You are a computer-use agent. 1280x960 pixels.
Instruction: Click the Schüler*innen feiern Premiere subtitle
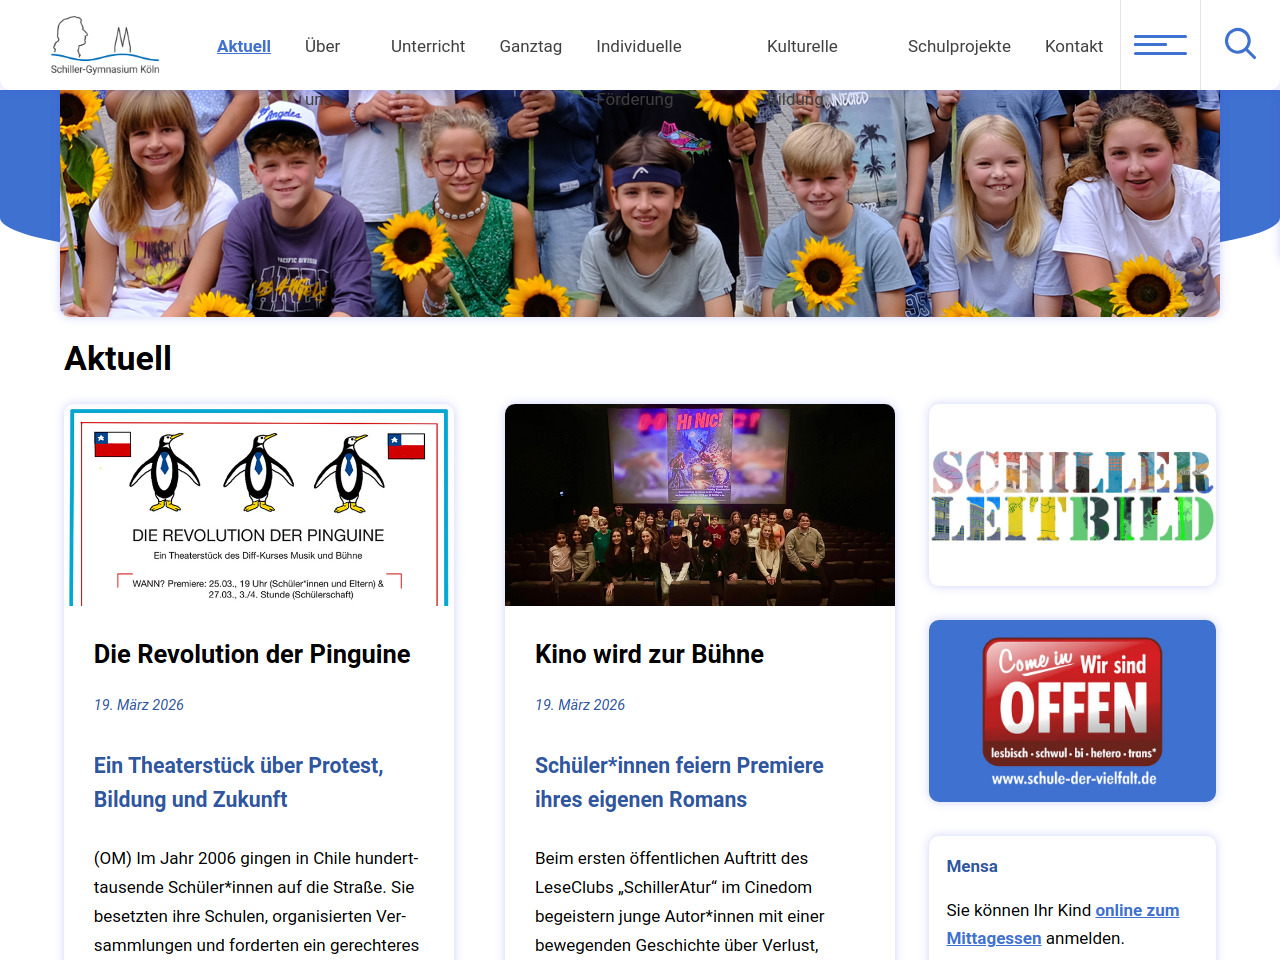coord(679,782)
